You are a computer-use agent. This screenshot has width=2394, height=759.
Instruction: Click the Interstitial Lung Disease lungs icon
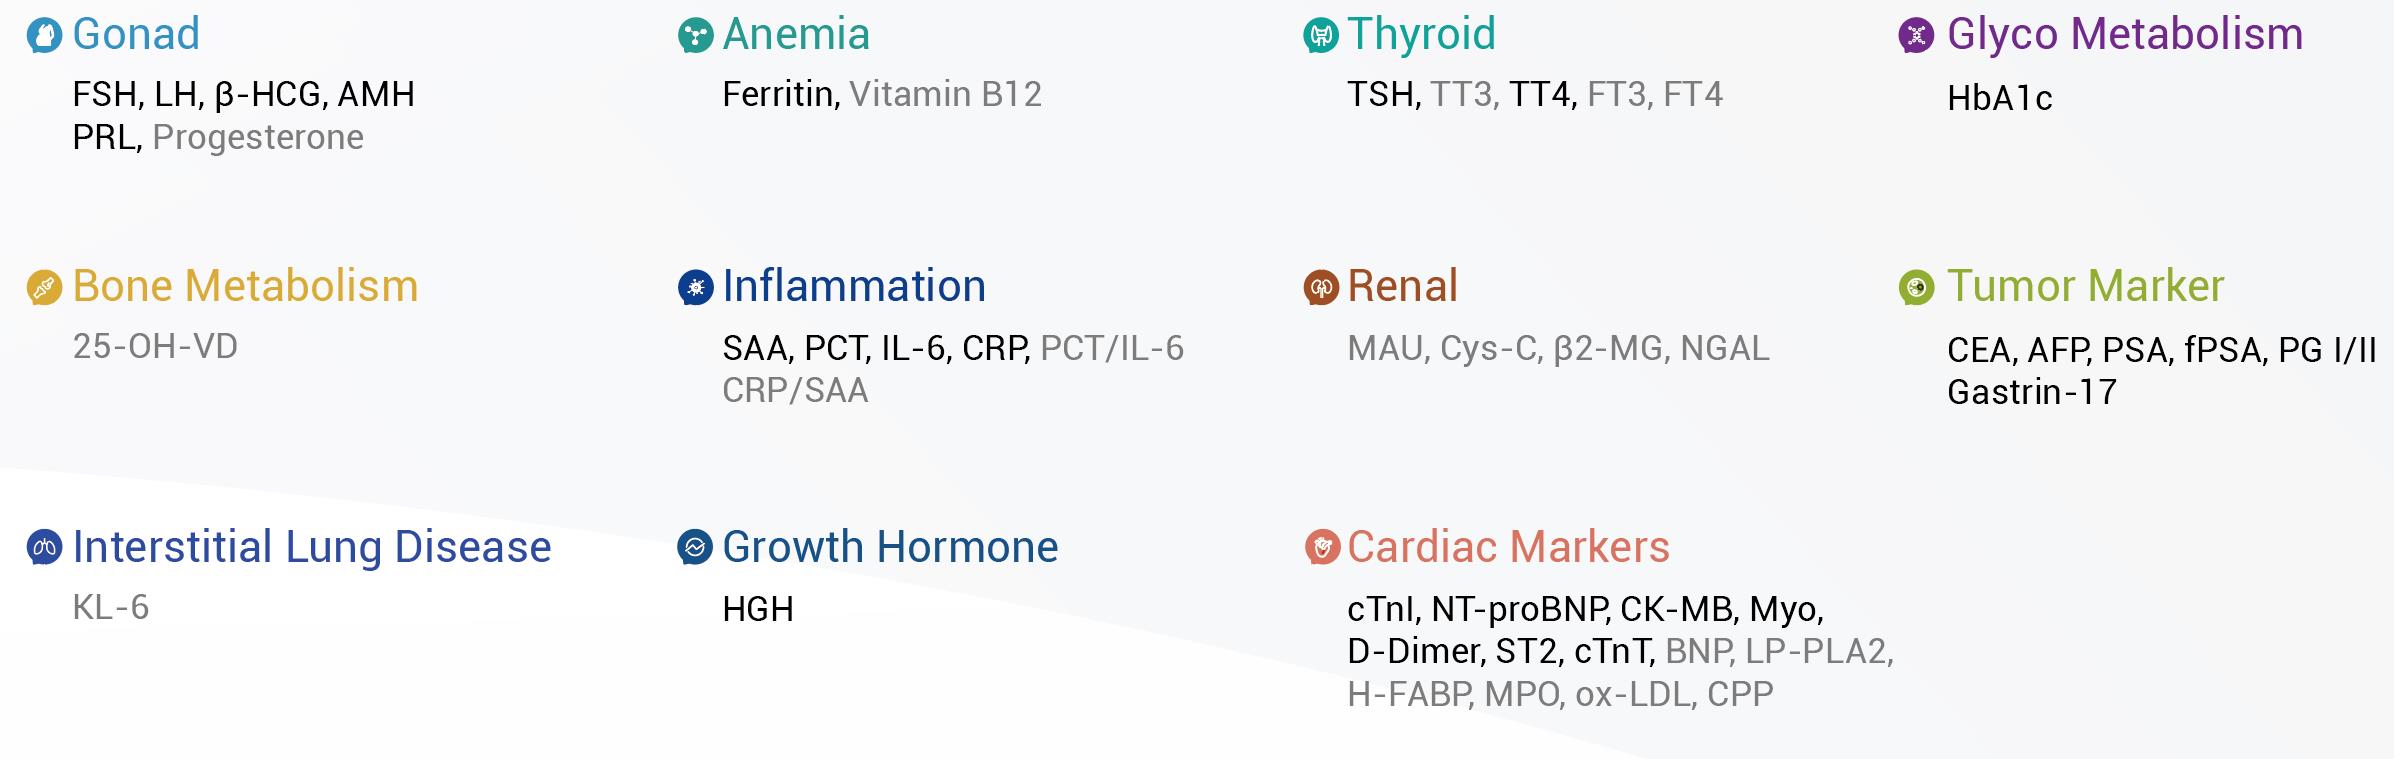[44, 548]
